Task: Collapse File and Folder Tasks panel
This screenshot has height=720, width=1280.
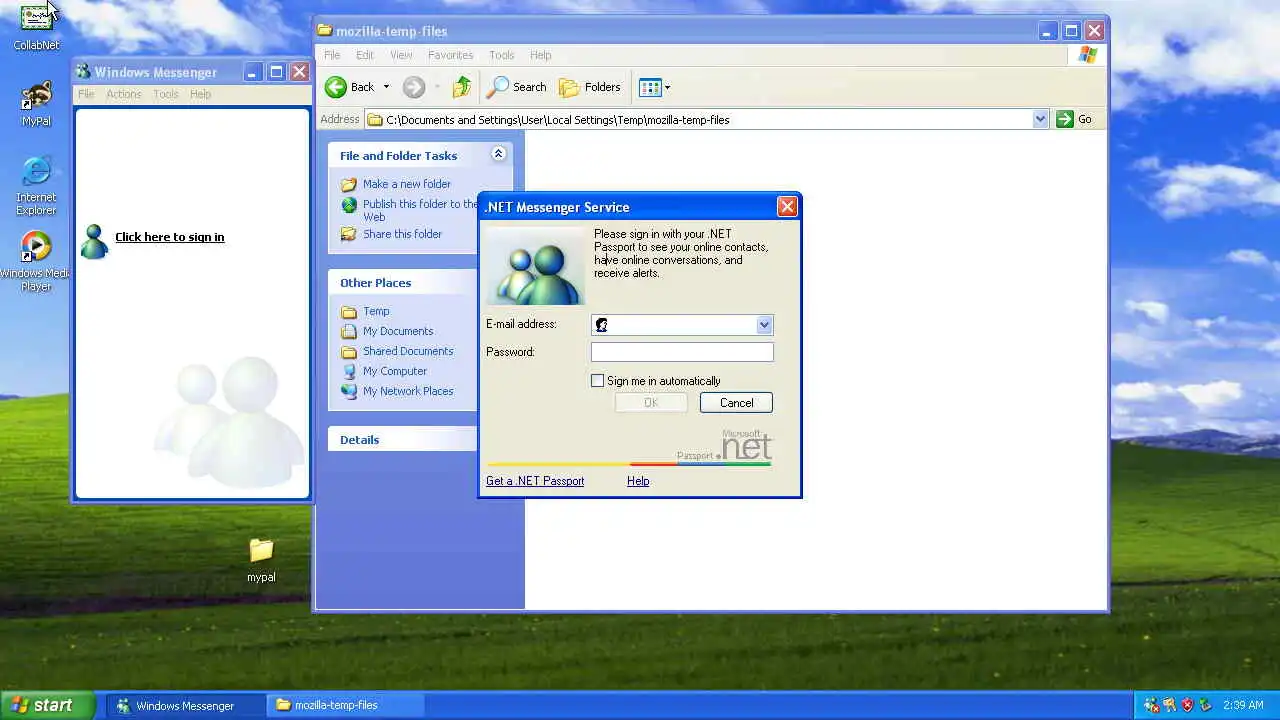Action: point(498,154)
